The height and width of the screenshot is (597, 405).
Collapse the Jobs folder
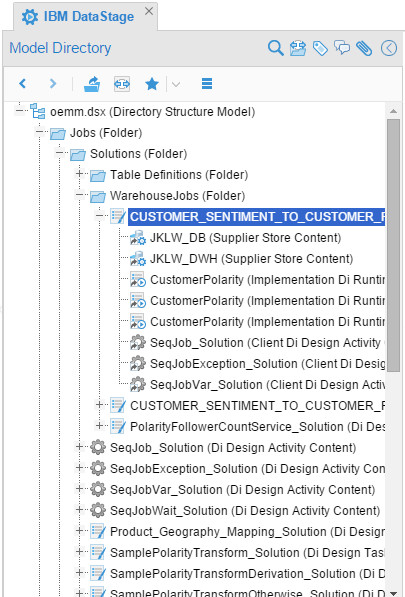click(39, 132)
